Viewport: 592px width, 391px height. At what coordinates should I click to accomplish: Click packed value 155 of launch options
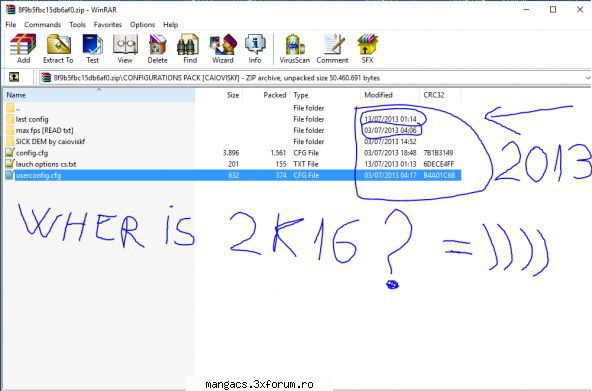point(281,164)
